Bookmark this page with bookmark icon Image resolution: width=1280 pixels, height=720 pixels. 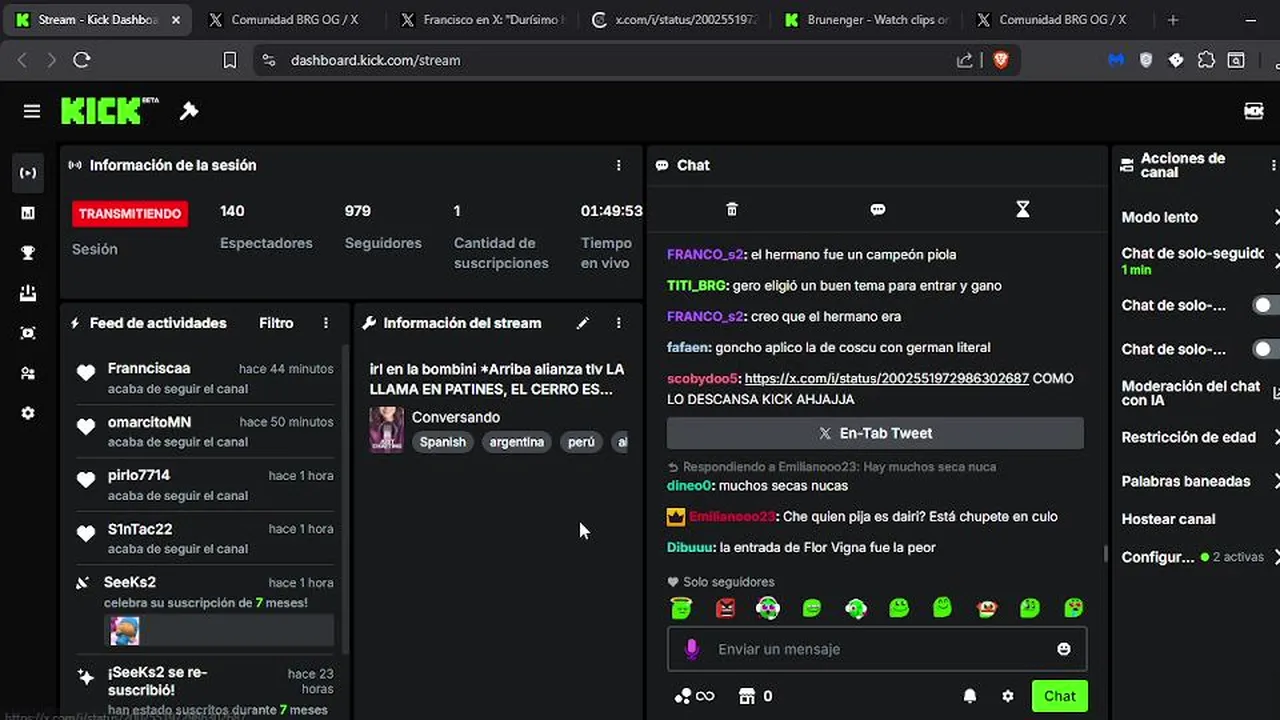click(x=229, y=60)
